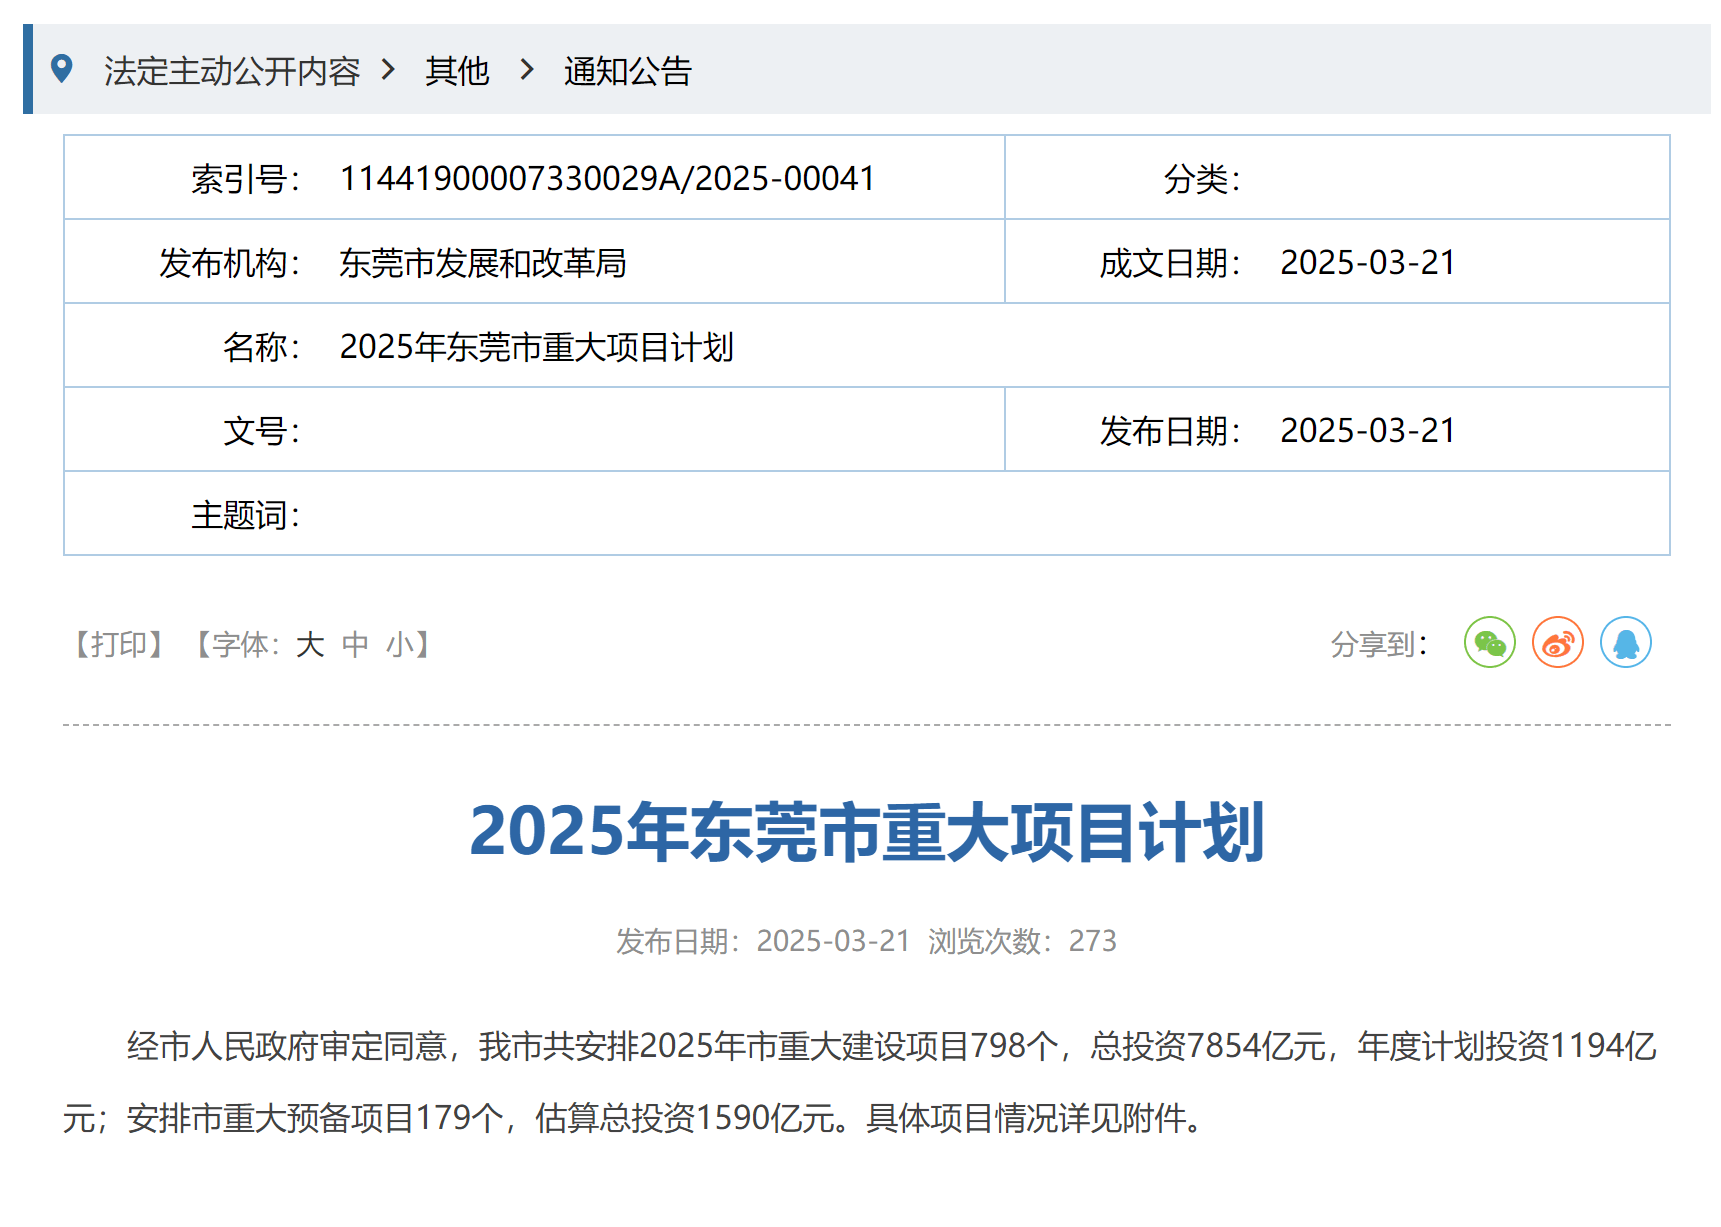The image size is (1721, 1227).
Task: Click the chevron after 其他
Action: pyautogui.click(x=527, y=70)
